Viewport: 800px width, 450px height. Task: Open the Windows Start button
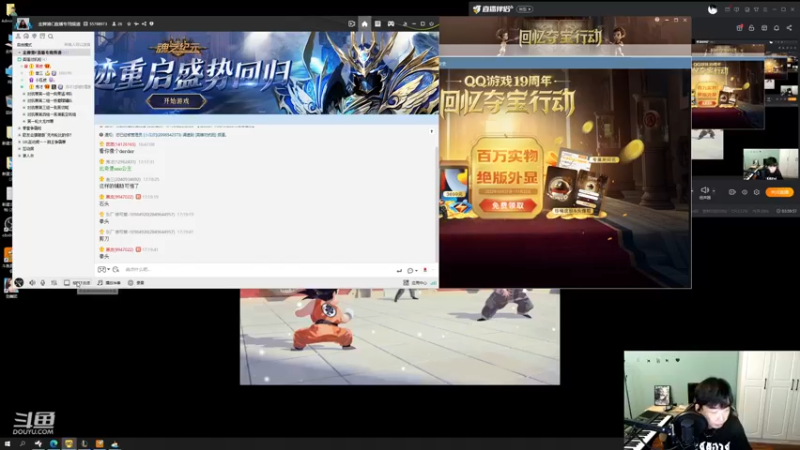7,444
